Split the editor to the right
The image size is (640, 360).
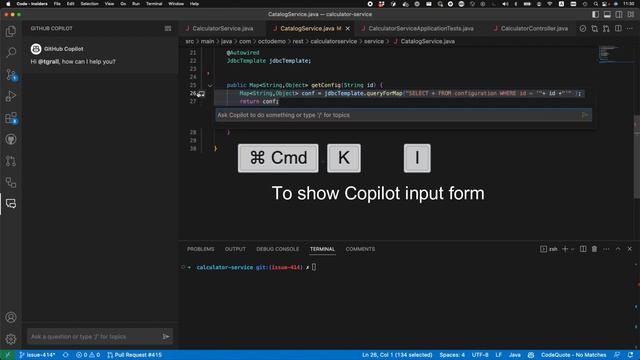[x=618, y=29]
